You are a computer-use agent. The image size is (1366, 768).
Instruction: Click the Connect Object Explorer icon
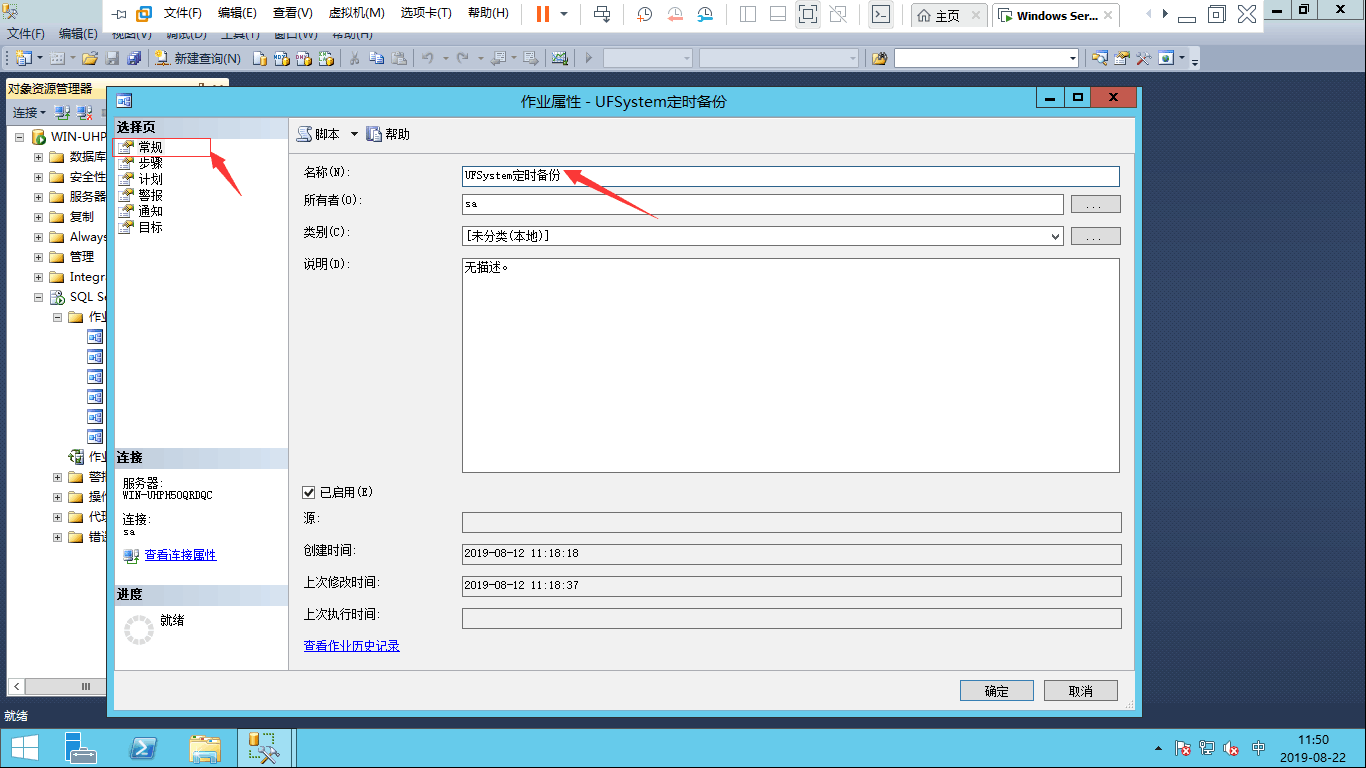click(62, 112)
